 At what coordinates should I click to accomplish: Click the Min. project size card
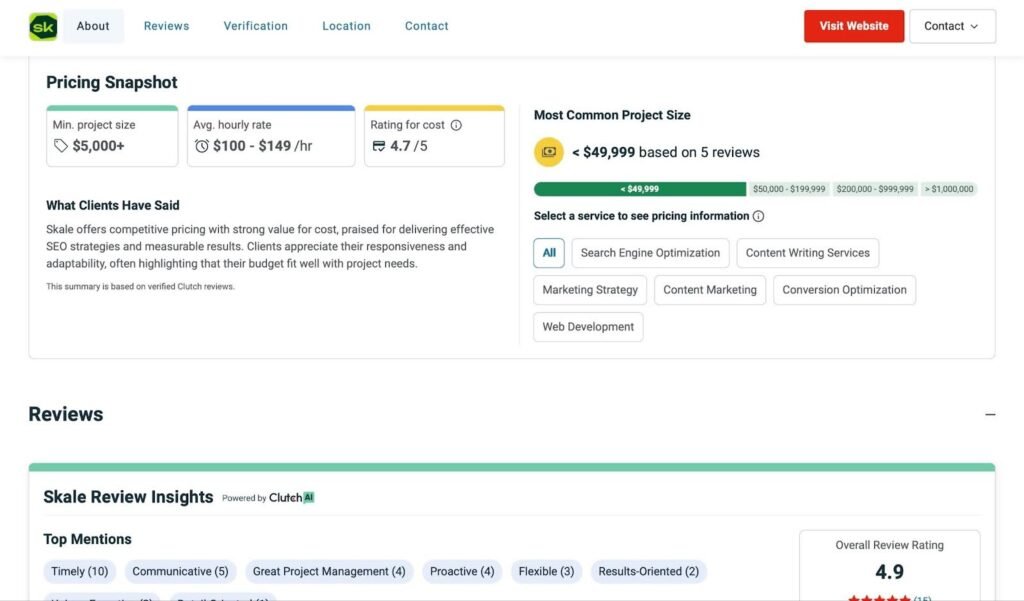112,136
